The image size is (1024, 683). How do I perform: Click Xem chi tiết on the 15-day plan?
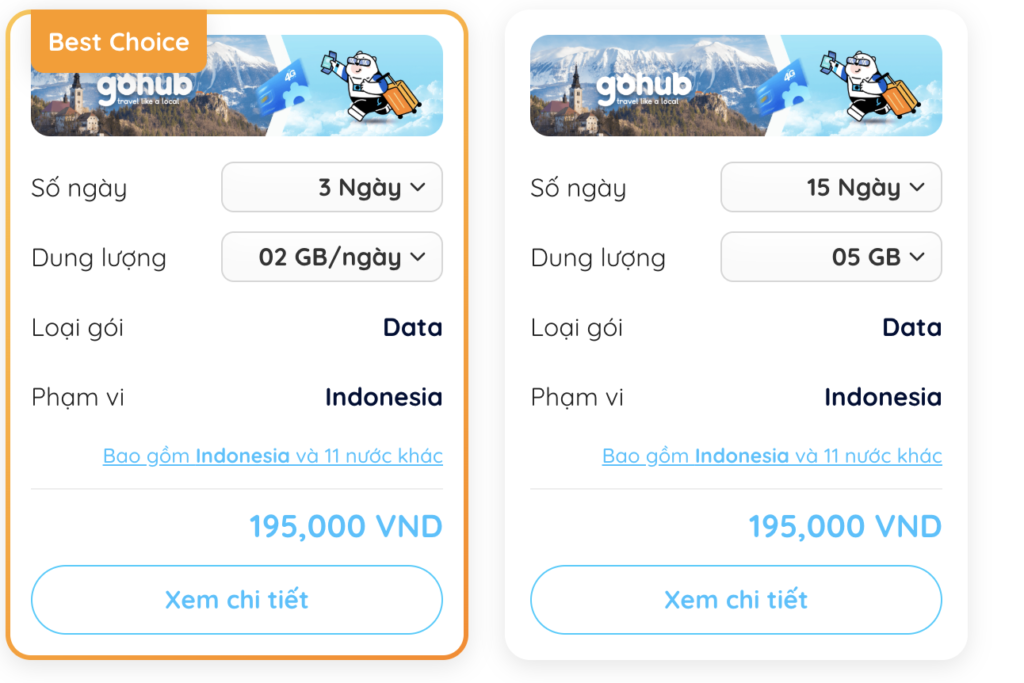(735, 600)
